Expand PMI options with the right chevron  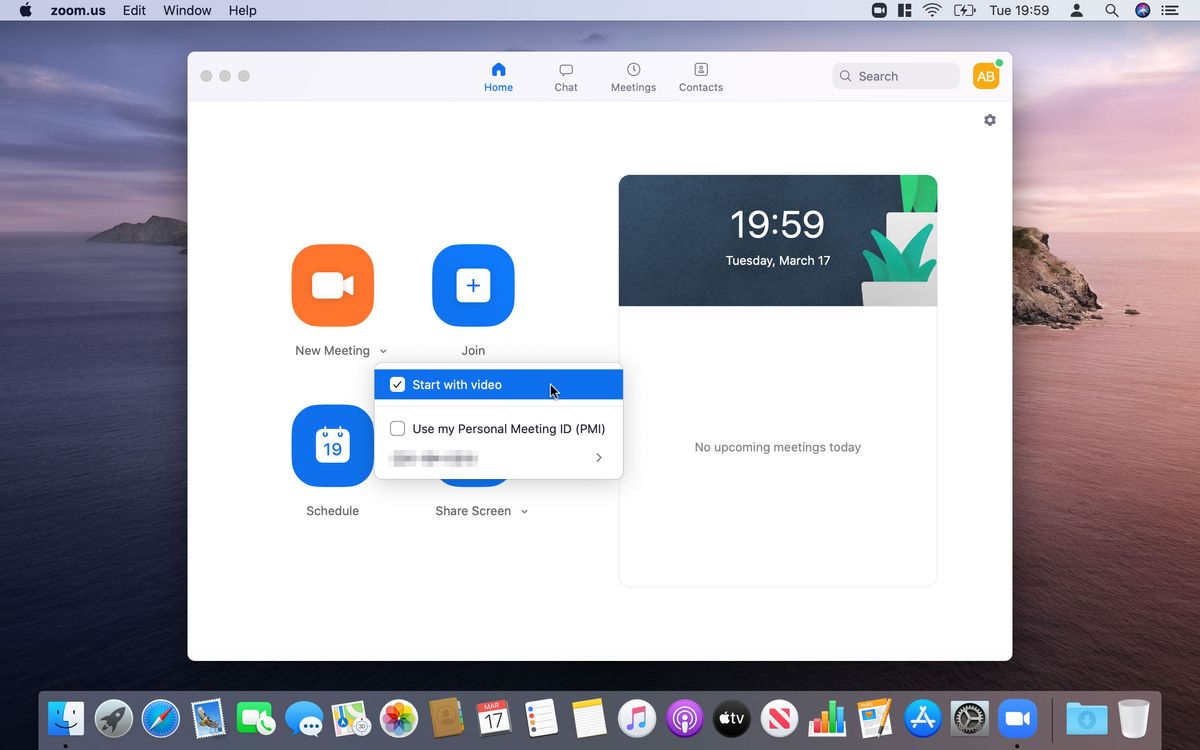pyautogui.click(x=598, y=457)
